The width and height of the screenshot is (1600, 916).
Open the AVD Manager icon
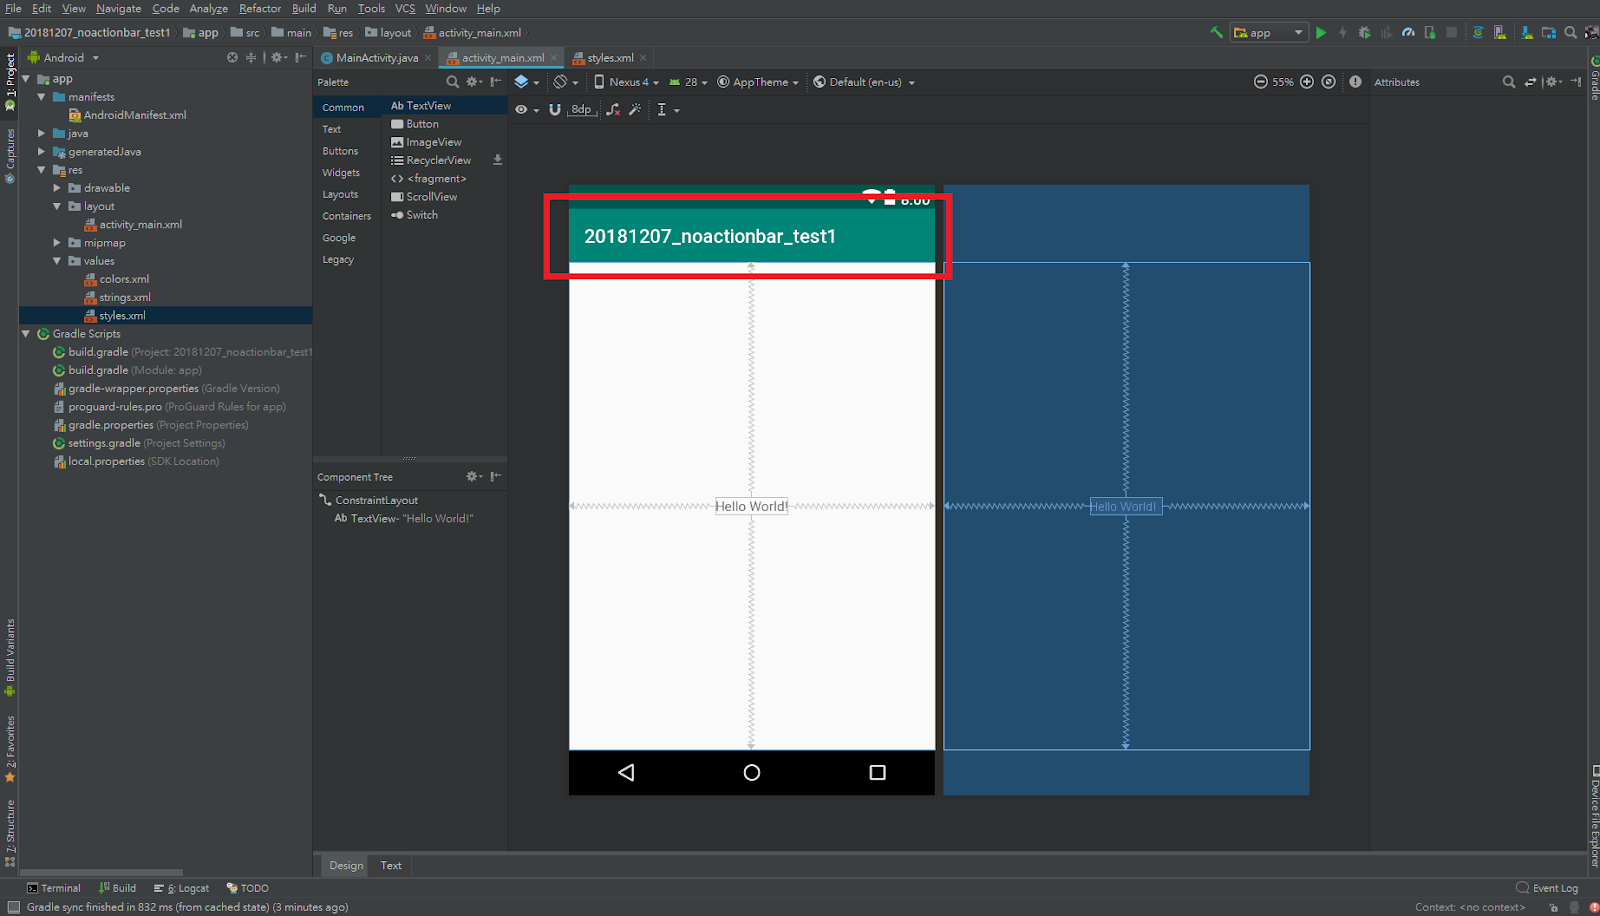[1500, 32]
